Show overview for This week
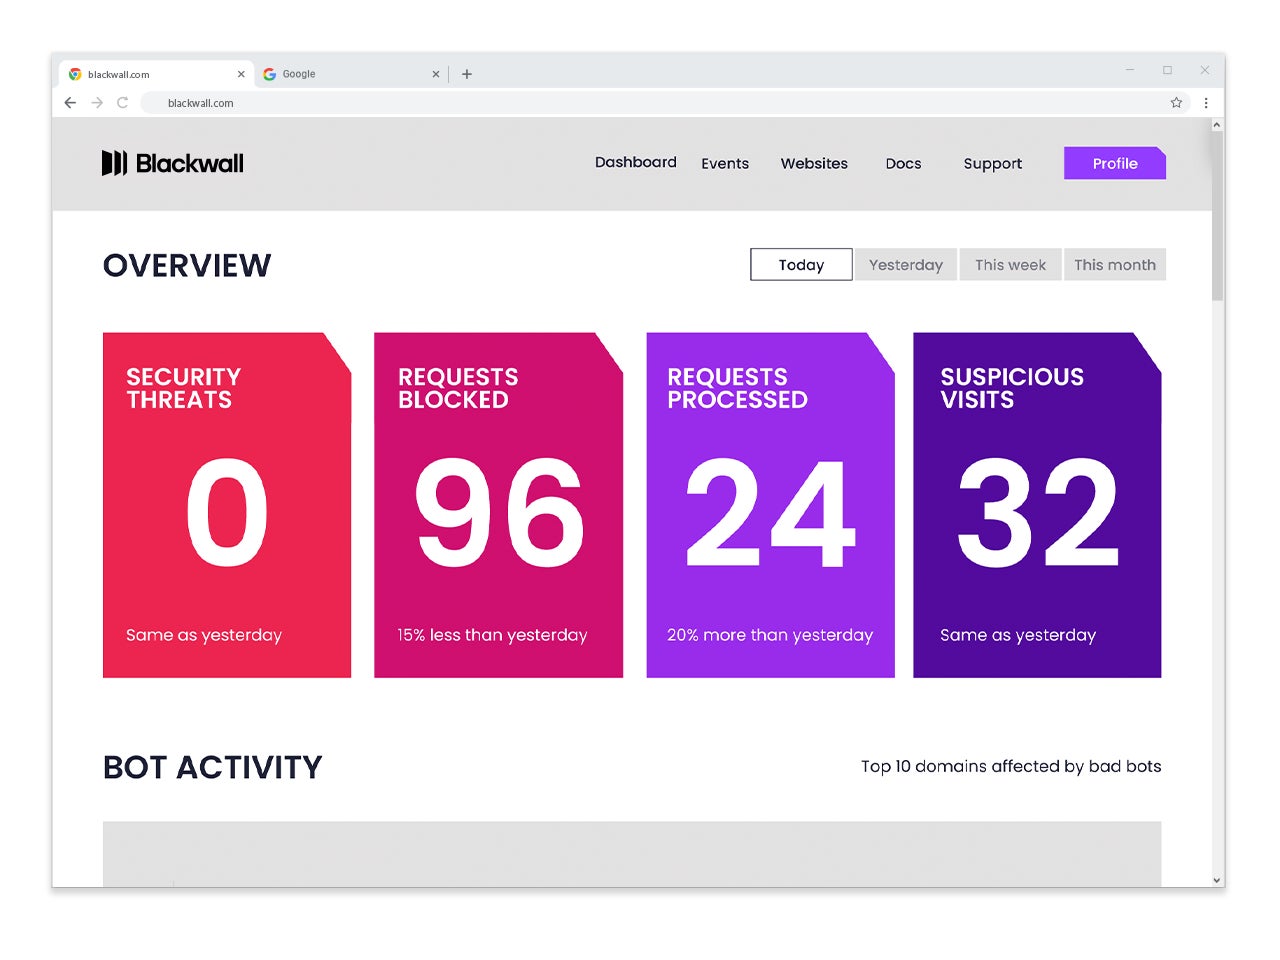The image size is (1280, 960). (1010, 265)
